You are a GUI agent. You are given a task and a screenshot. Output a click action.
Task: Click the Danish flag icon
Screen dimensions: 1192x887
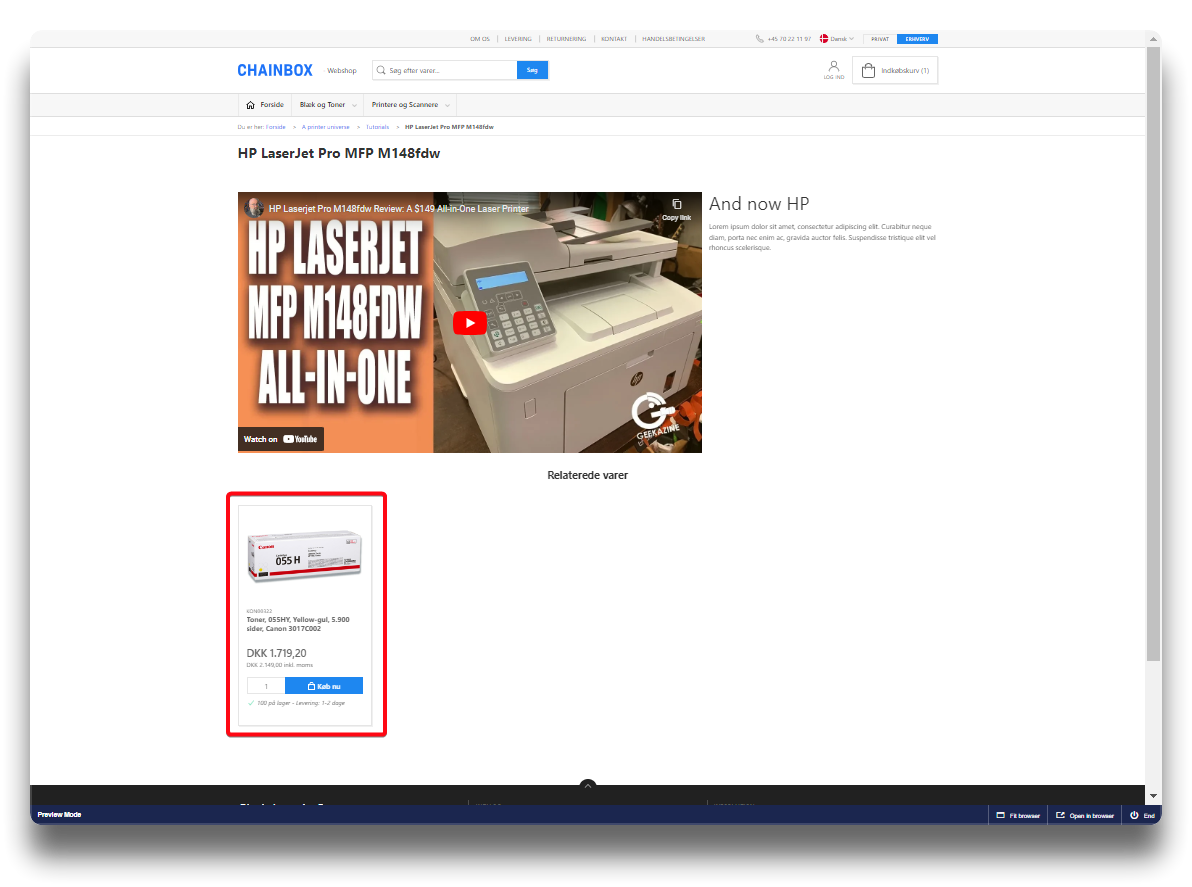tap(823, 39)
